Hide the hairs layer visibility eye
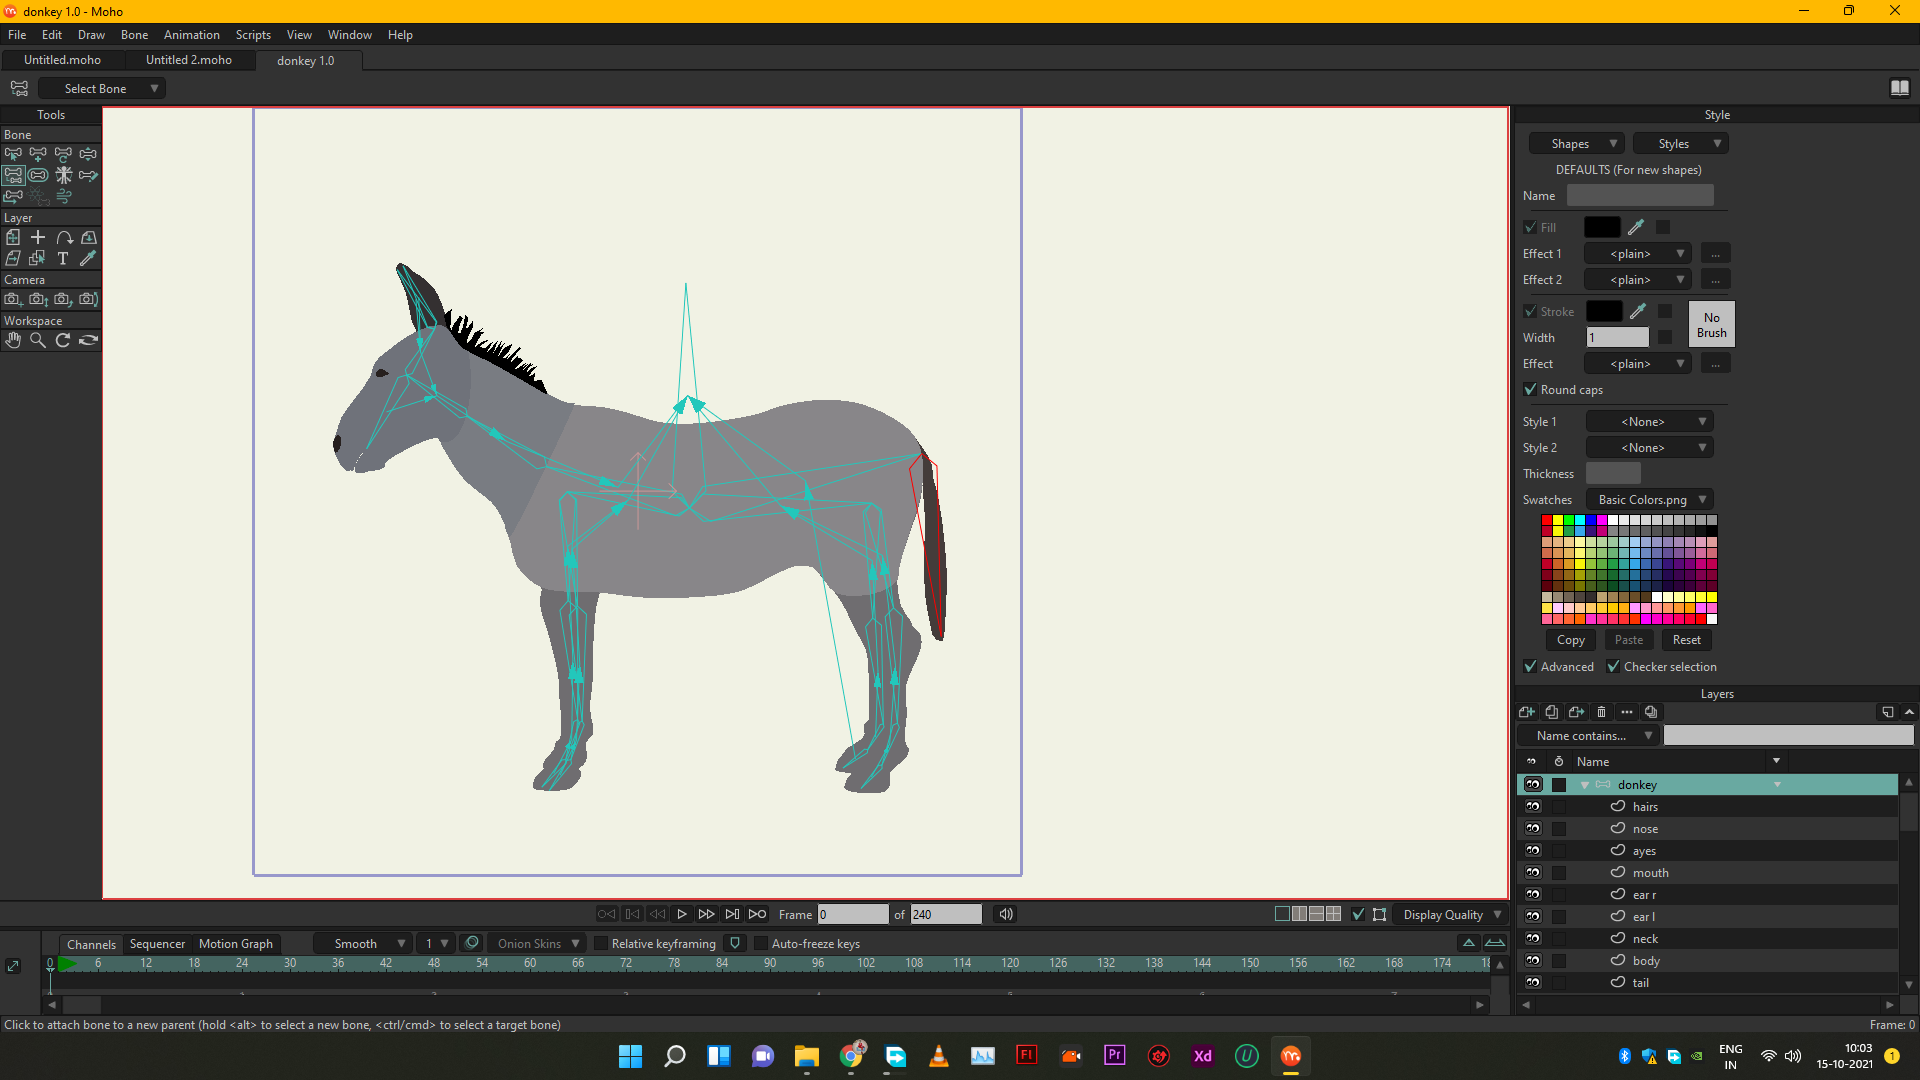1920x1080 pixels. tap(1532, 806)
